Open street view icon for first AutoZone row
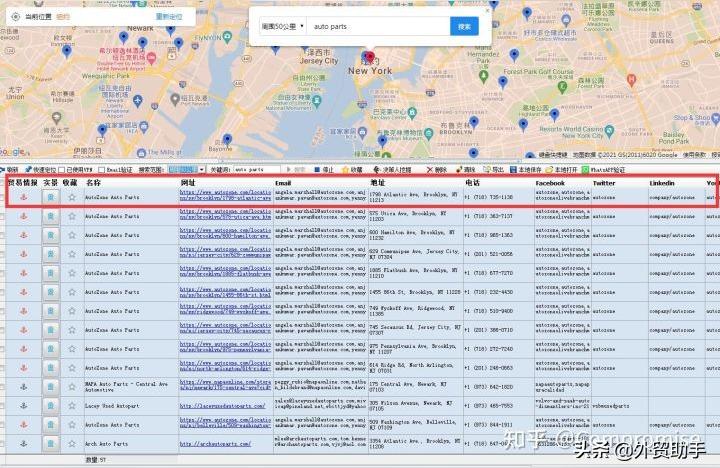Screen dimensions: 720x468 coord(51,198)
